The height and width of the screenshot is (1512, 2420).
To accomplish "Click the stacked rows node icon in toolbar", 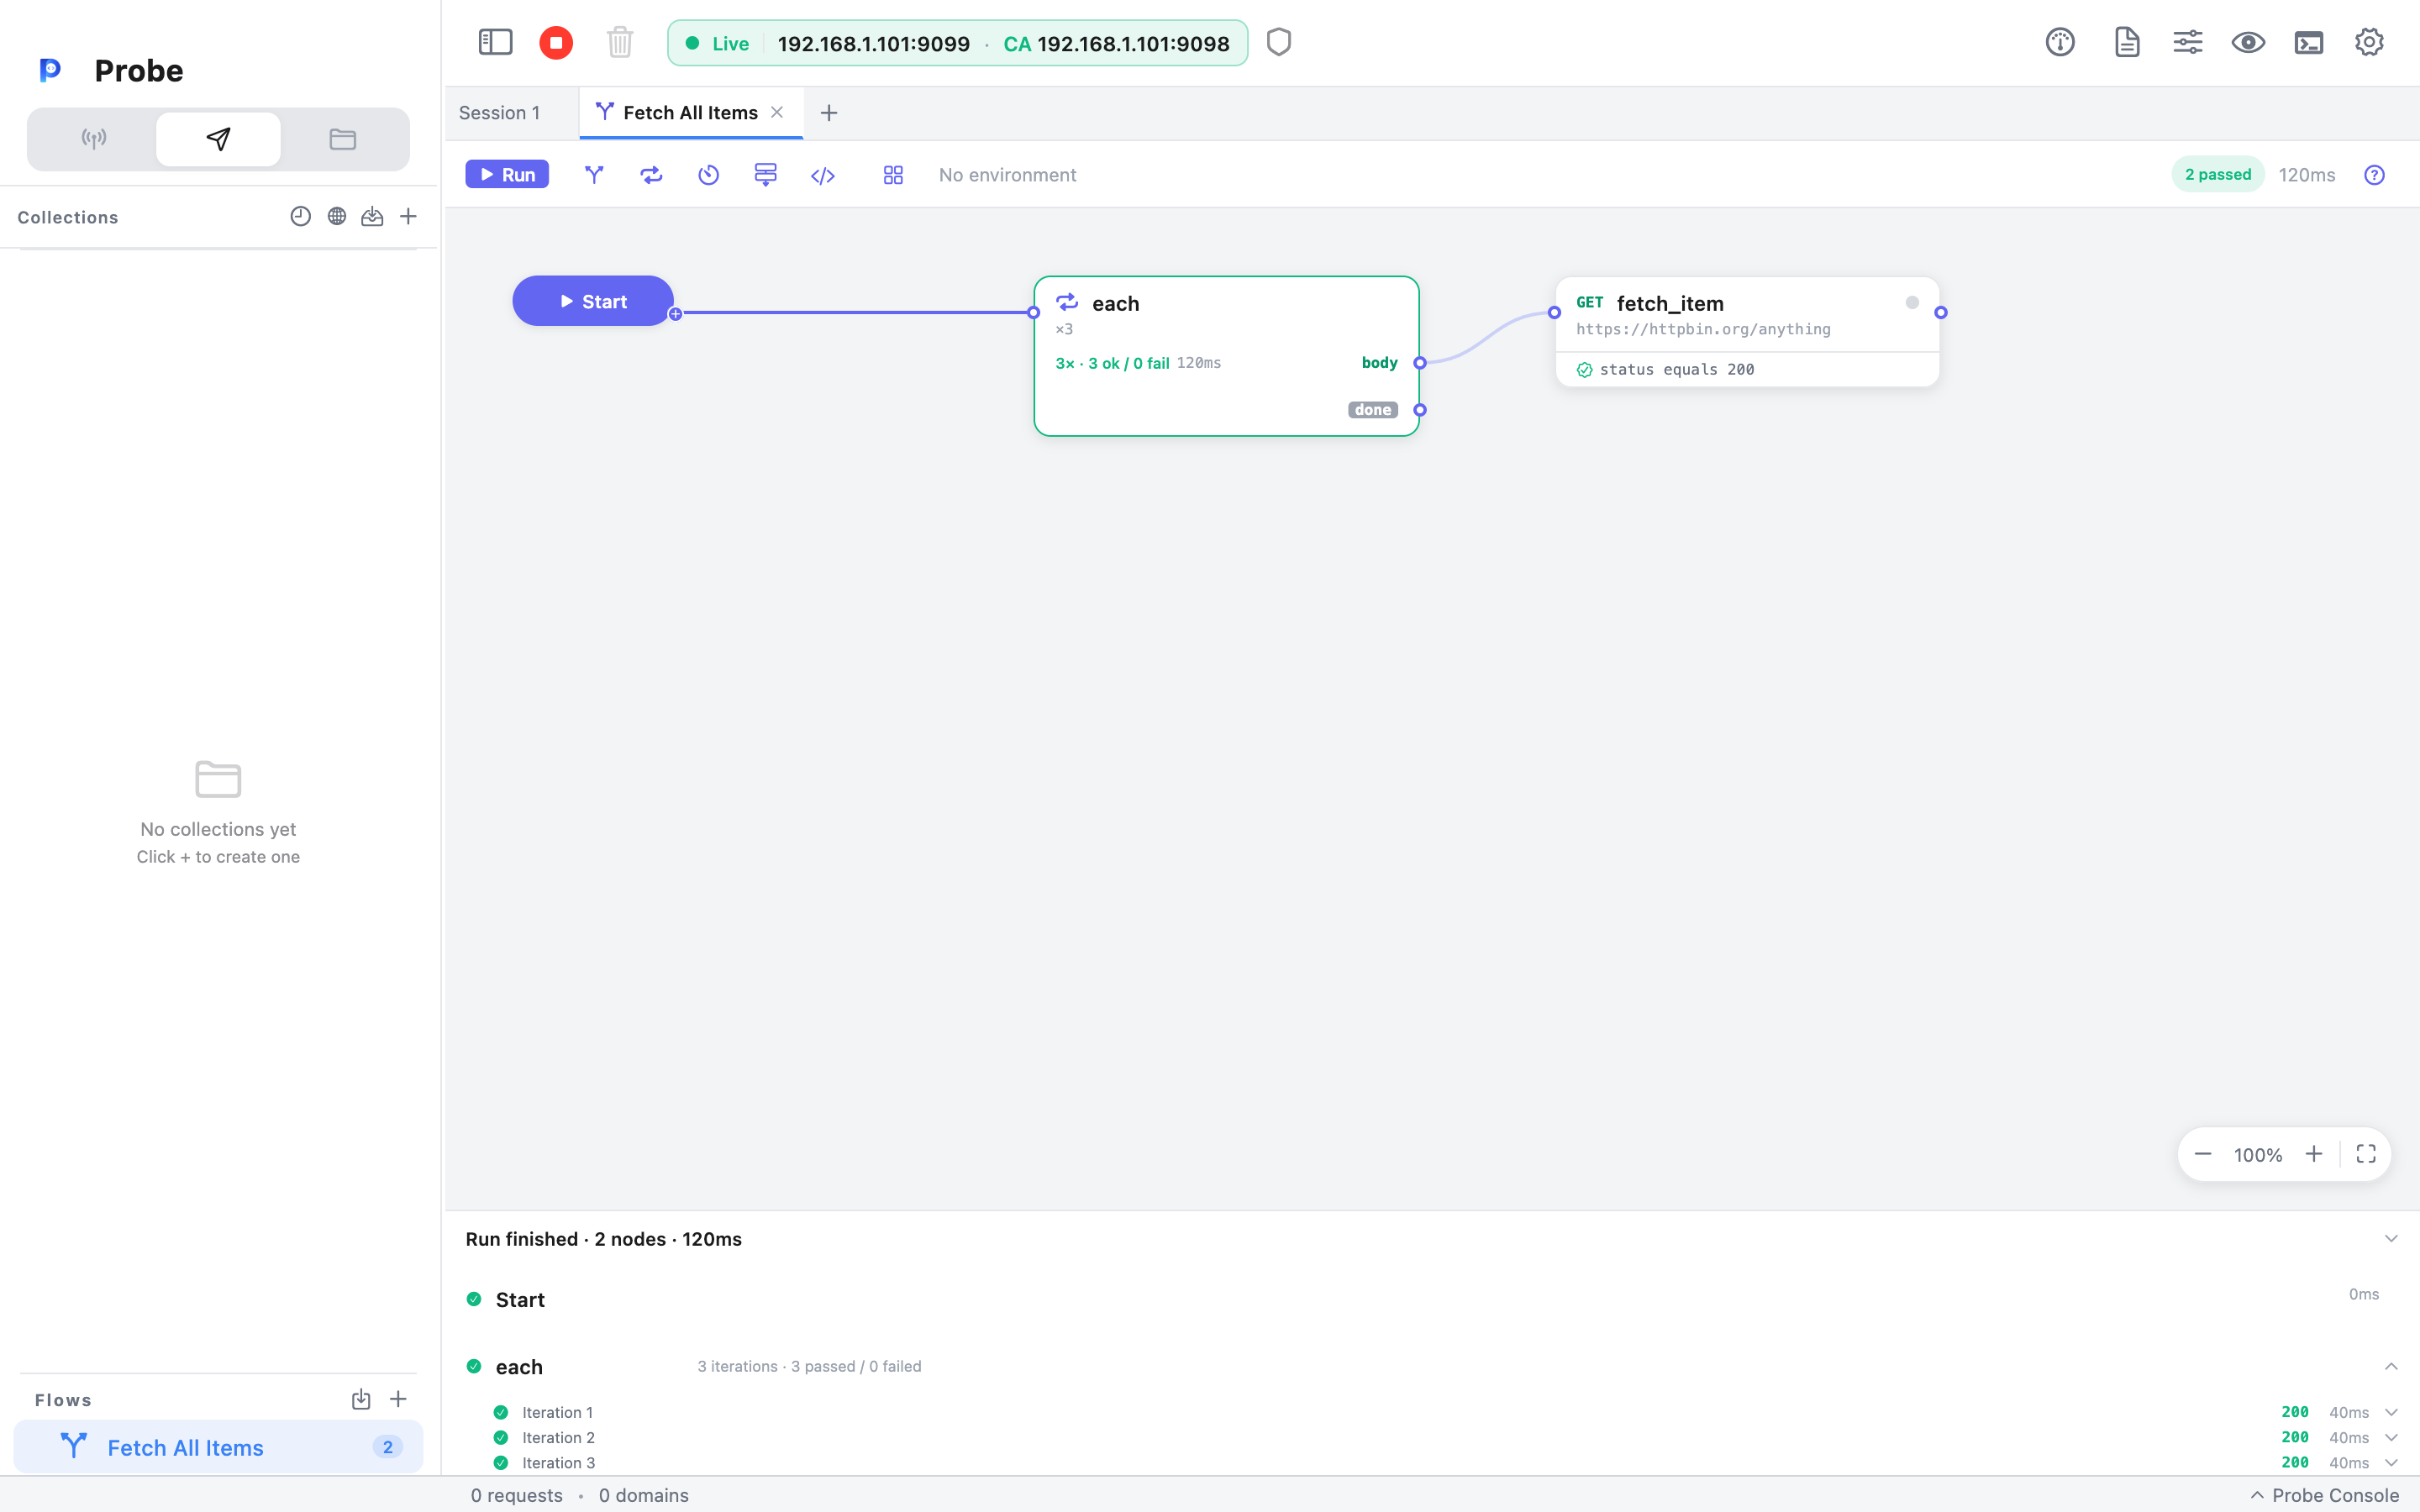I will coord(765,175).
